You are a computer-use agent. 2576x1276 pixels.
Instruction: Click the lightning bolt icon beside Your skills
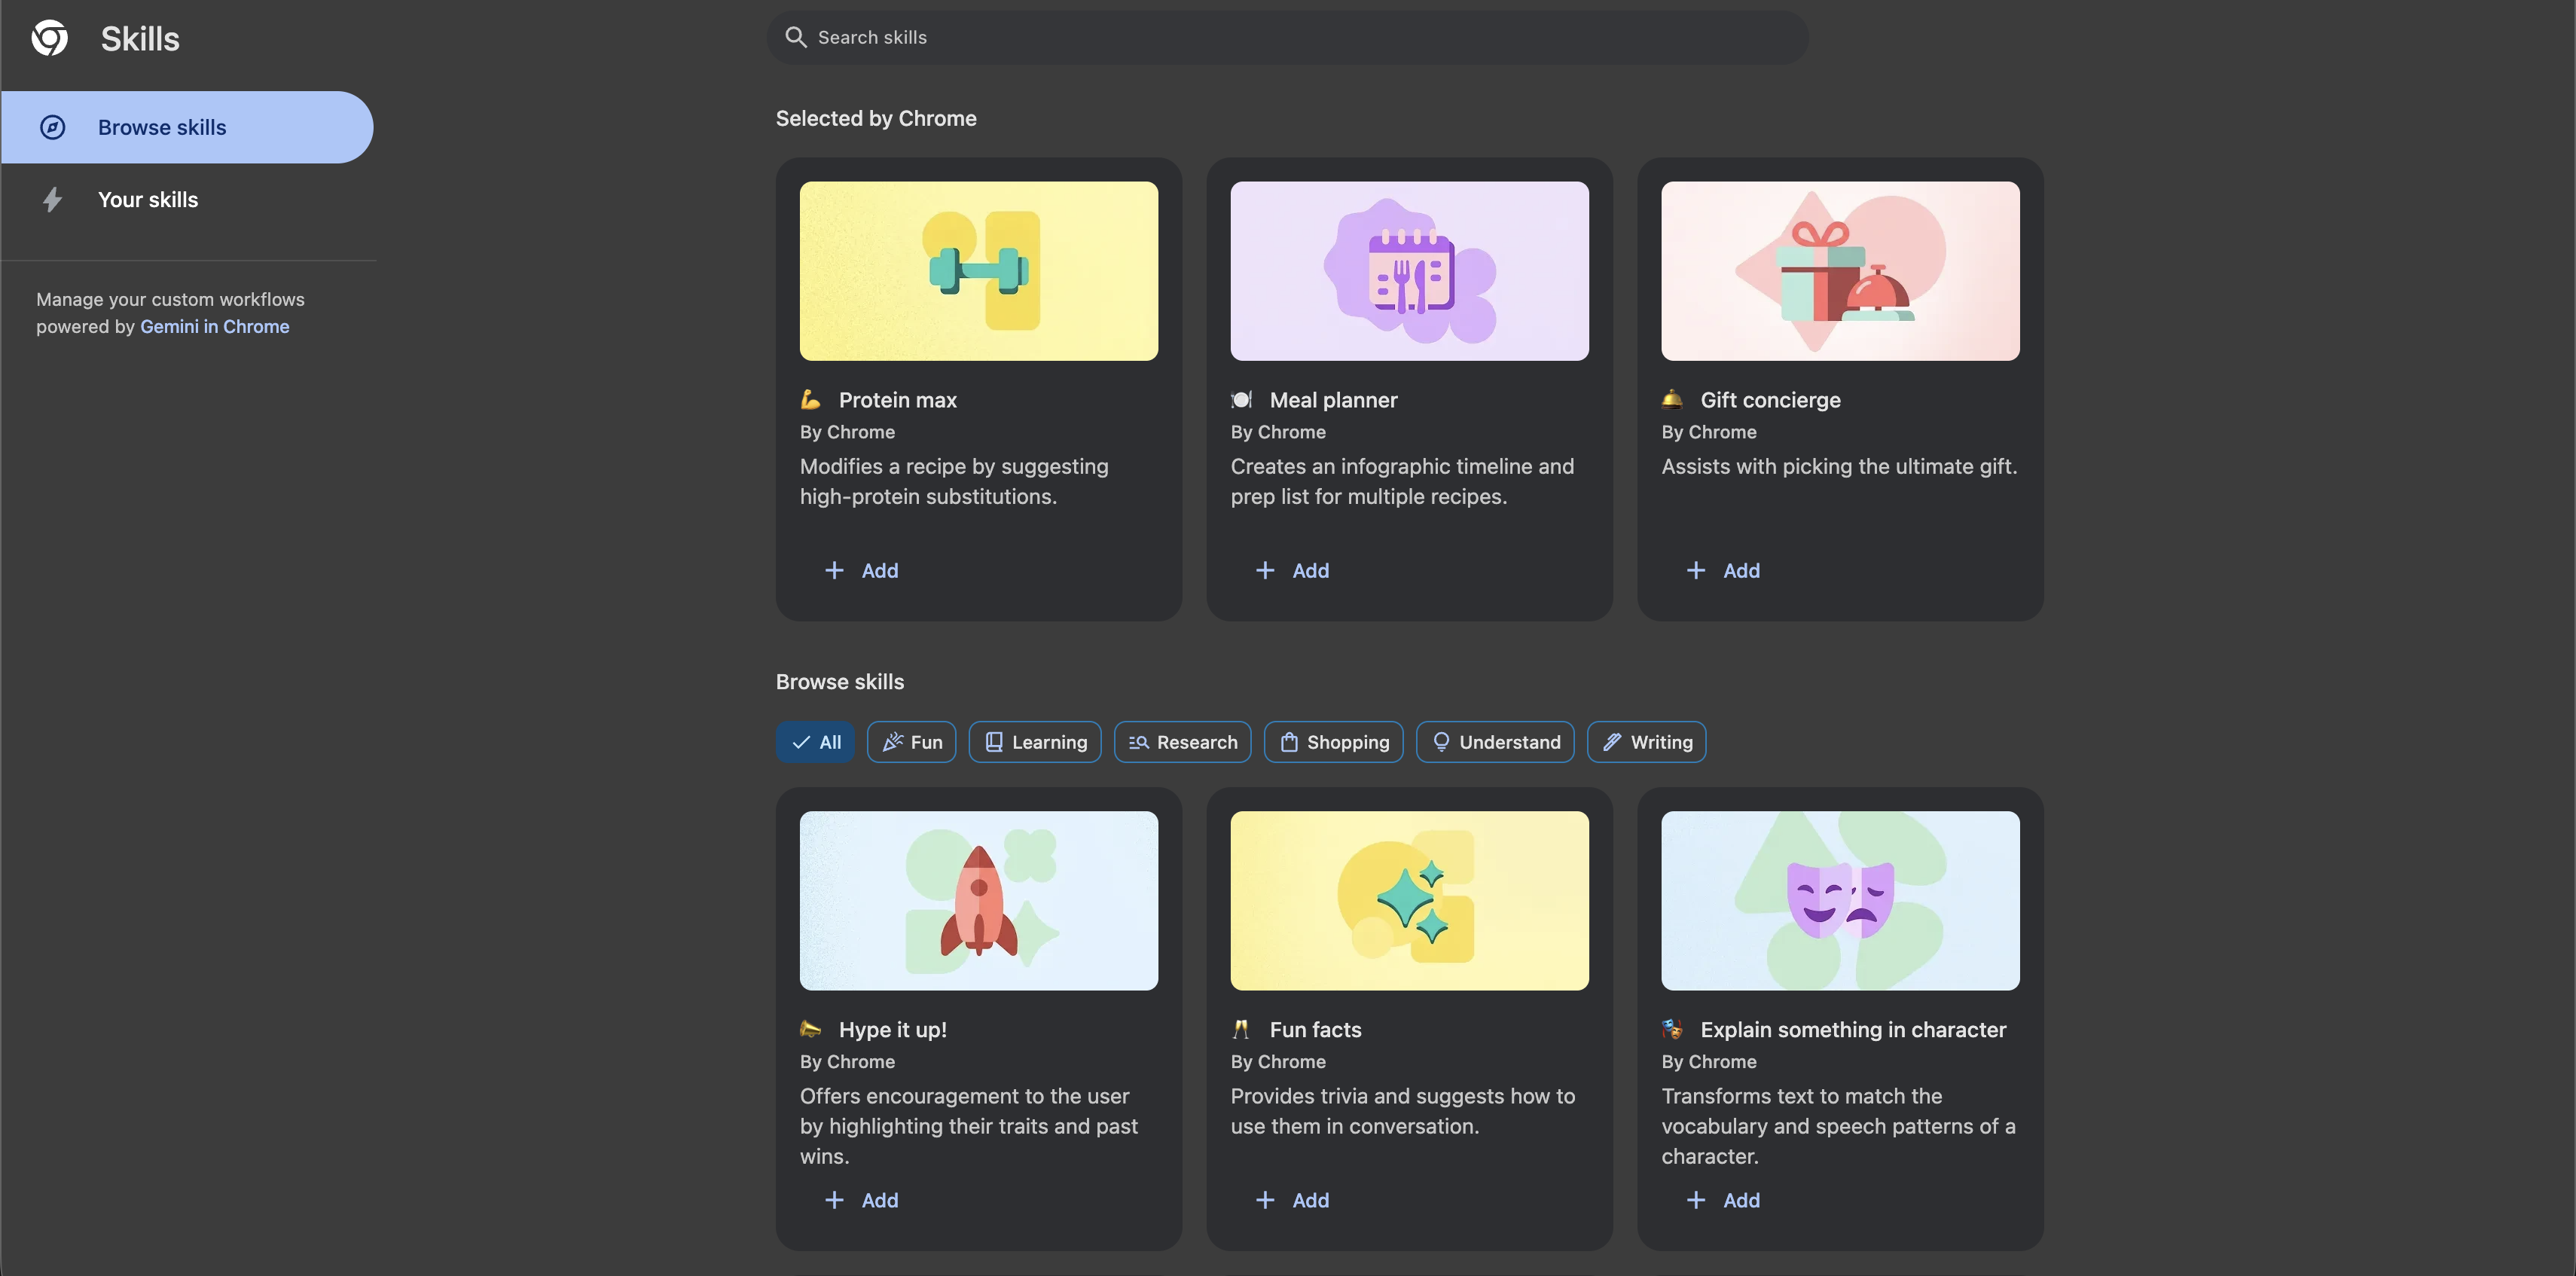point(53,200)
